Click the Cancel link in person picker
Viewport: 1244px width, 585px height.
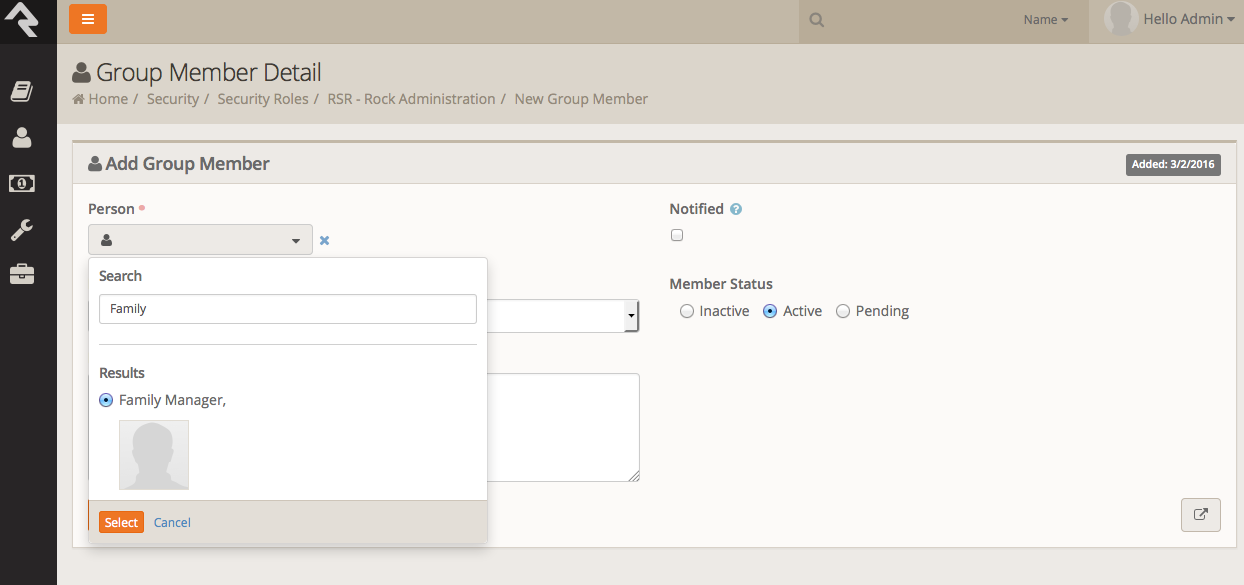pyautogui.click(x=172, y=522)
